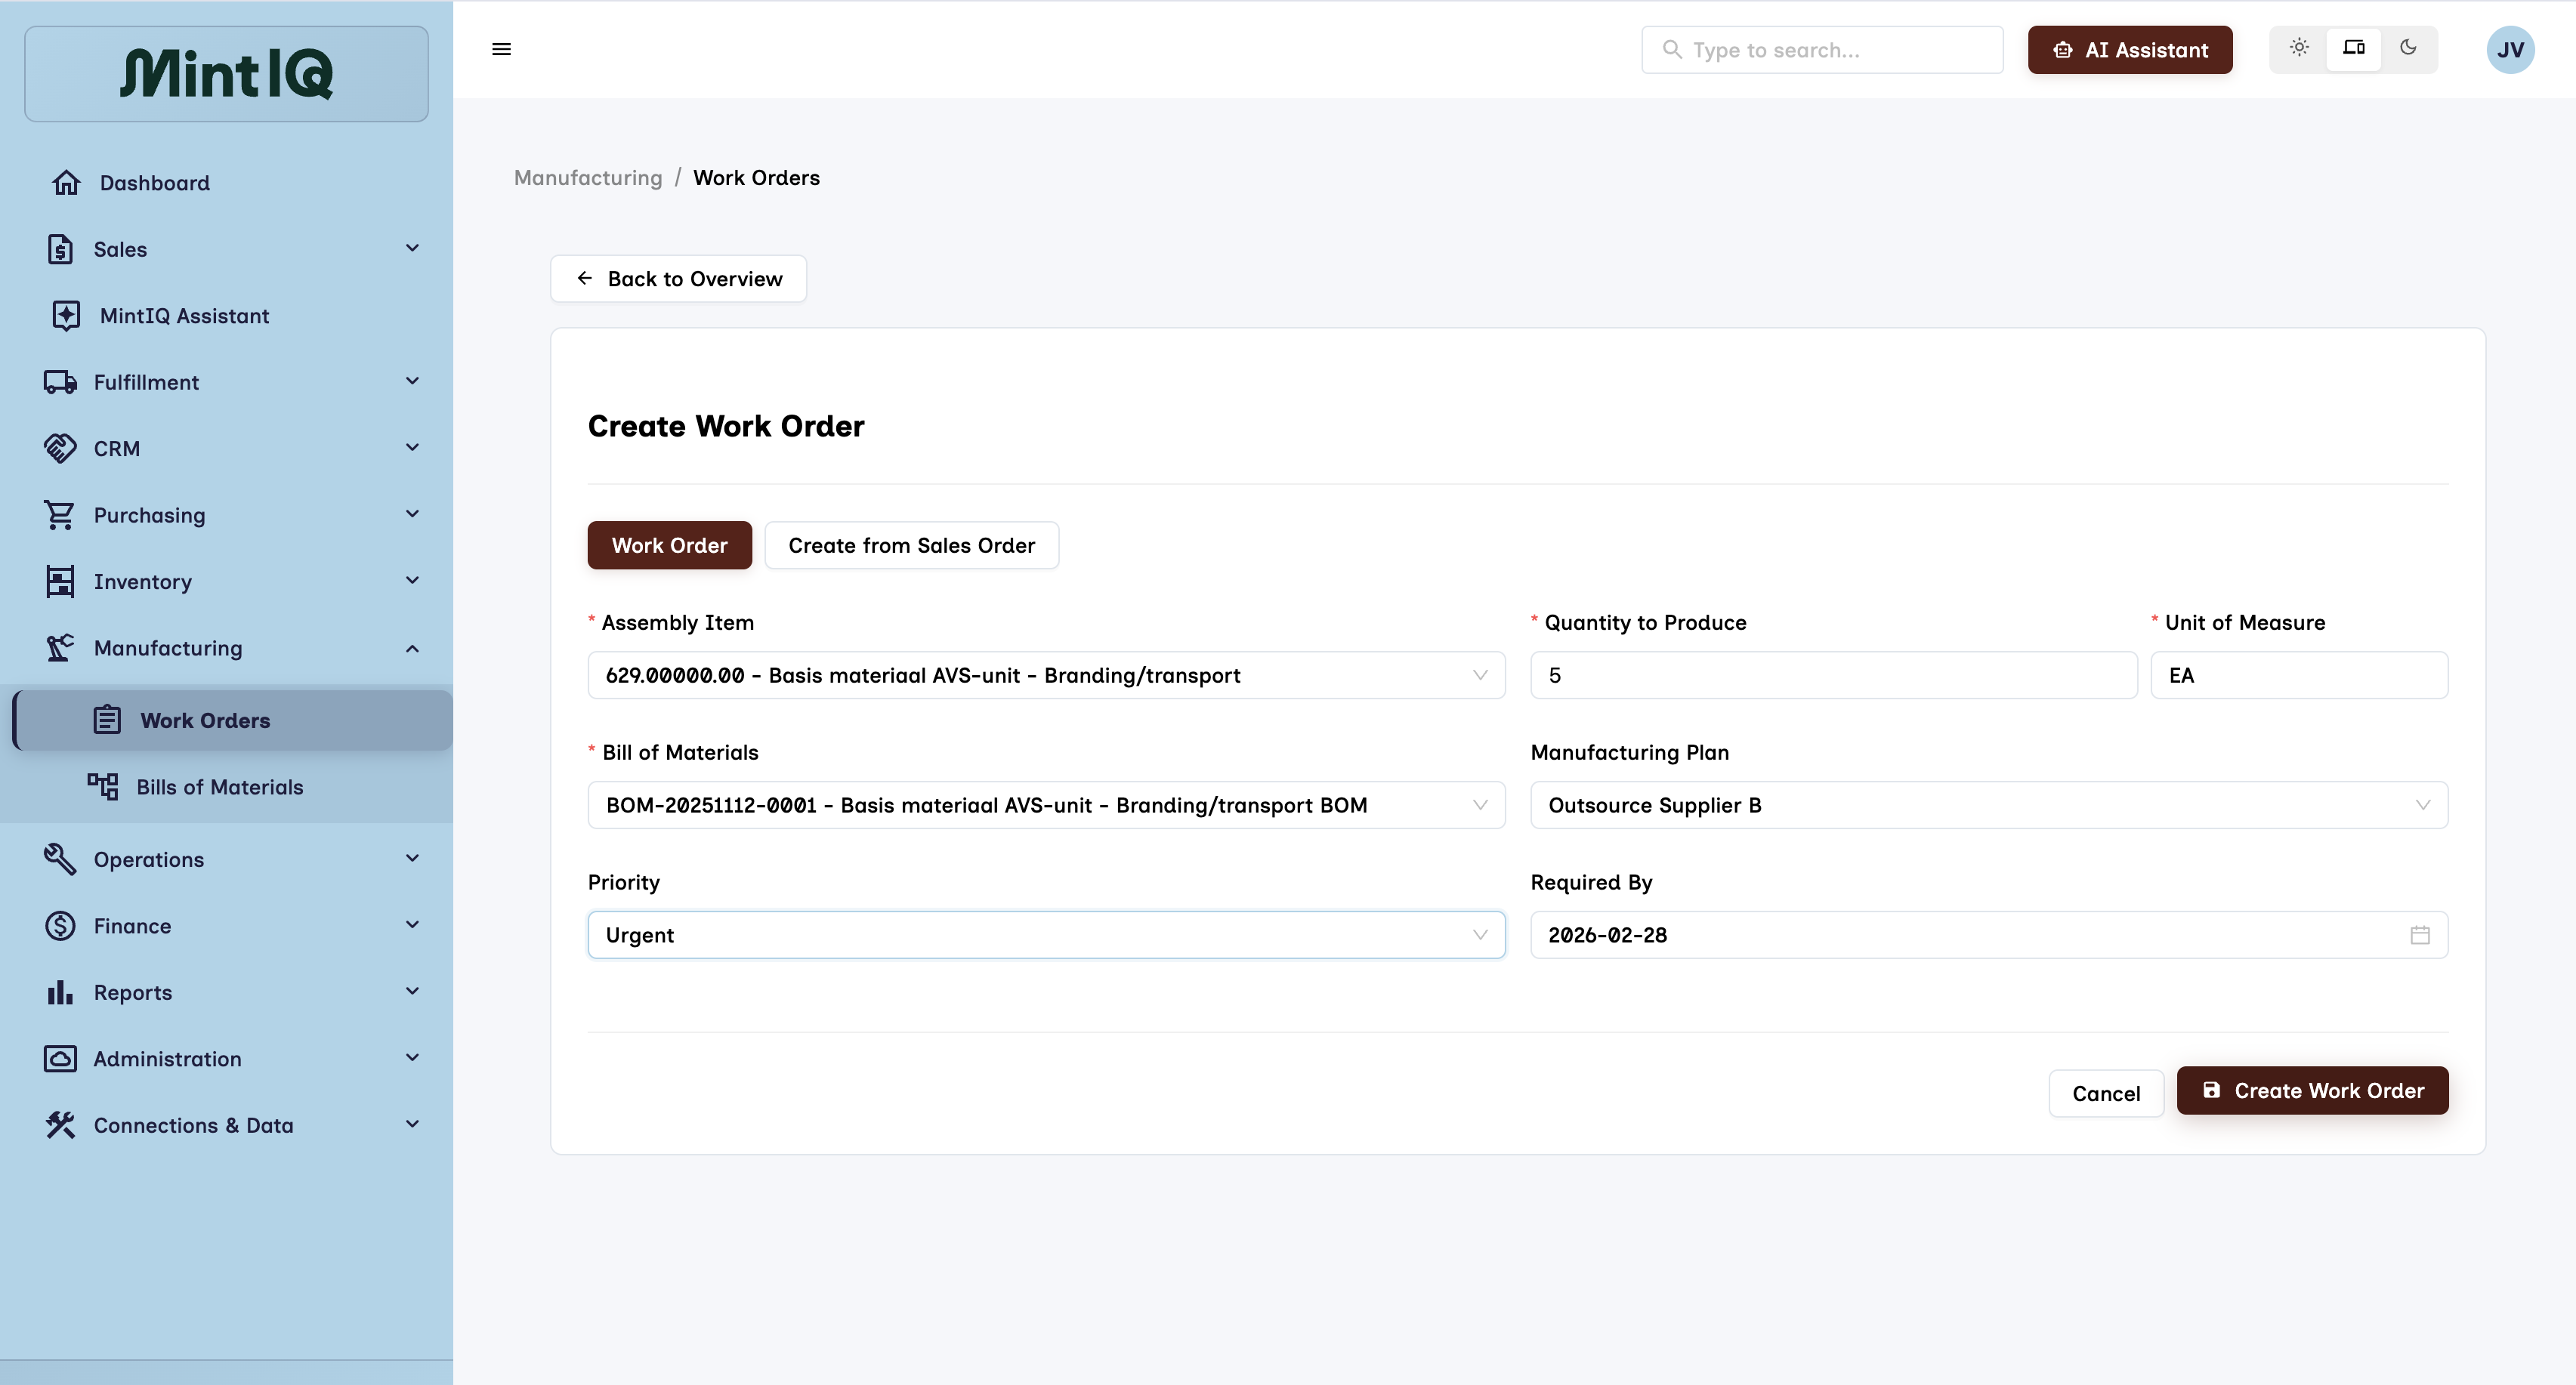
Task: Expand the Fulfillment menu chevron
Action: tap(412, 381)
